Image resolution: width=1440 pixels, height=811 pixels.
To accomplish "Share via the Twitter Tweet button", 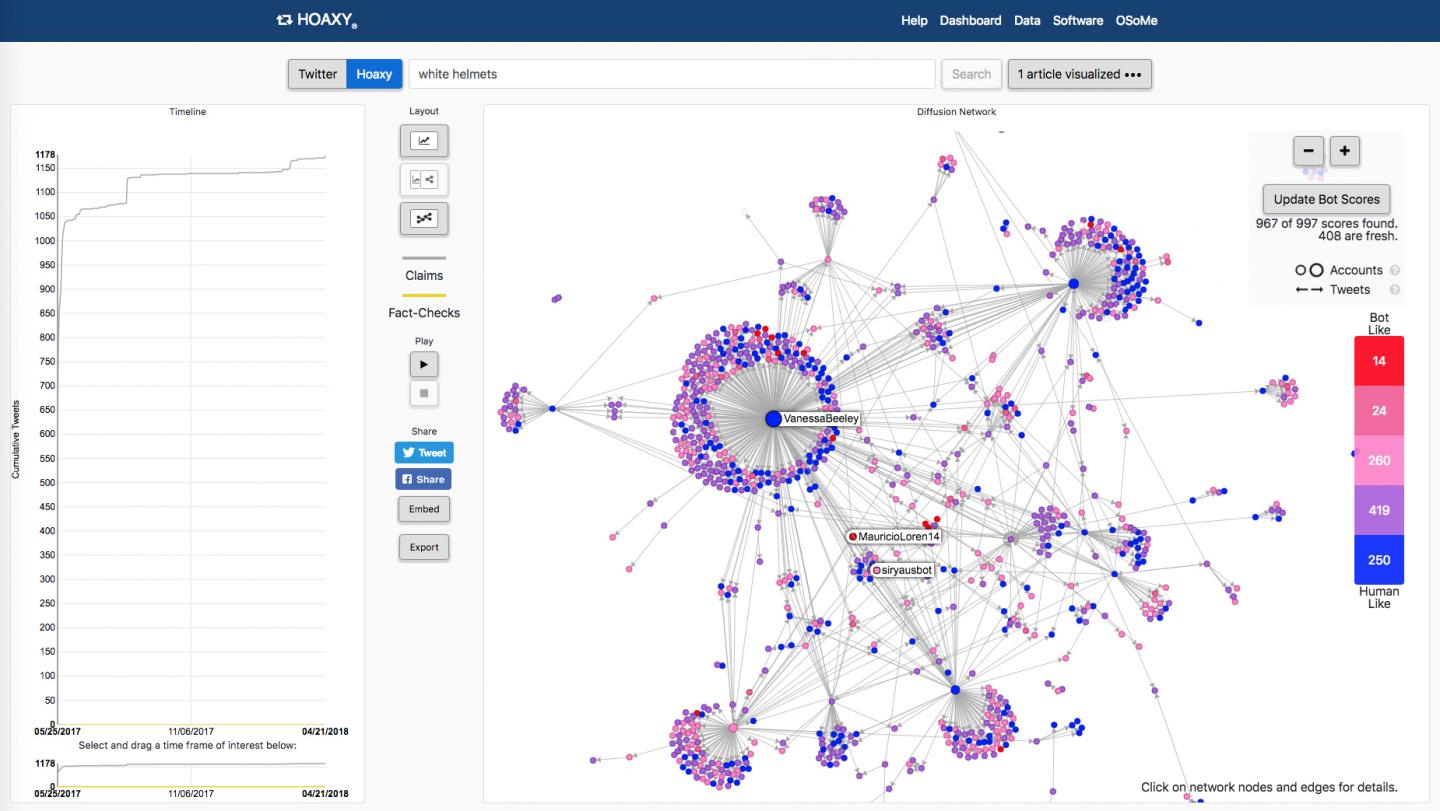I will click(x=424, y=452).
